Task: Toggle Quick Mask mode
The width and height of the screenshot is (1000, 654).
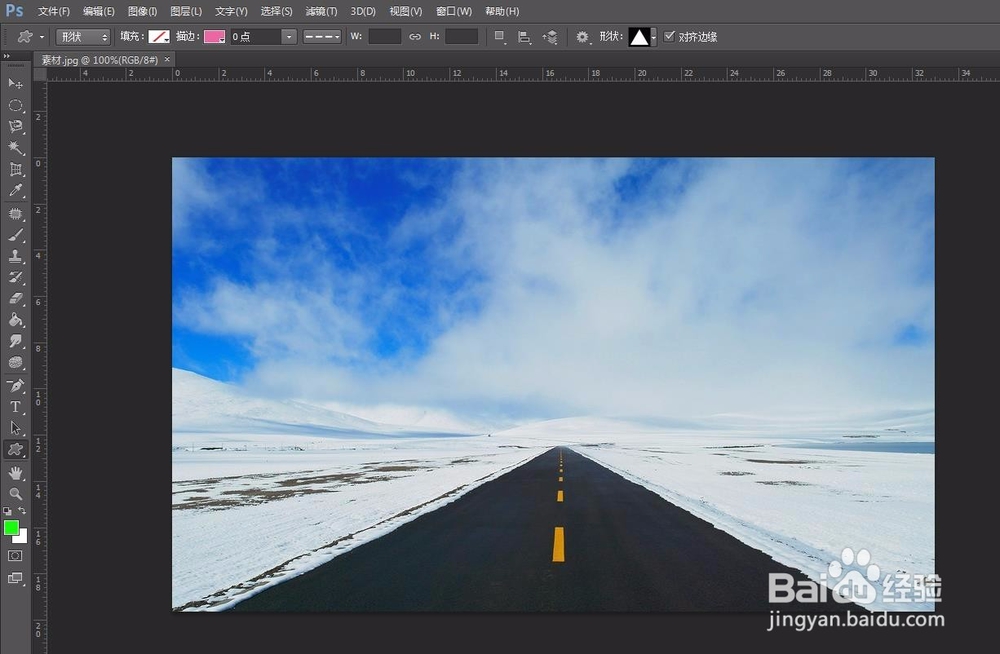Action: click(15, 556)
